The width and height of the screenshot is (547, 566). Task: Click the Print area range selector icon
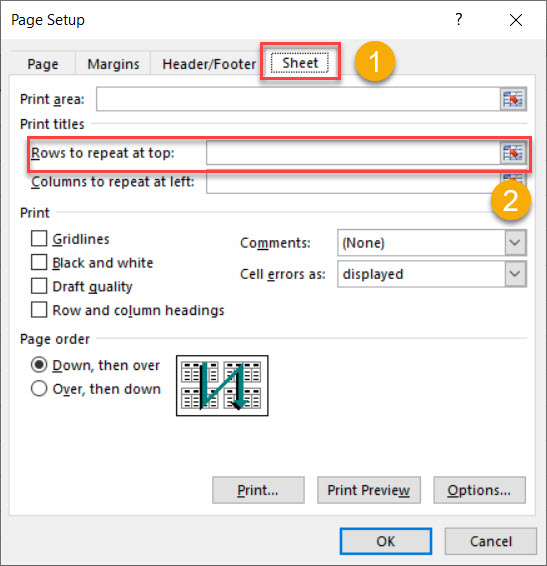click(x=513, y=99)
